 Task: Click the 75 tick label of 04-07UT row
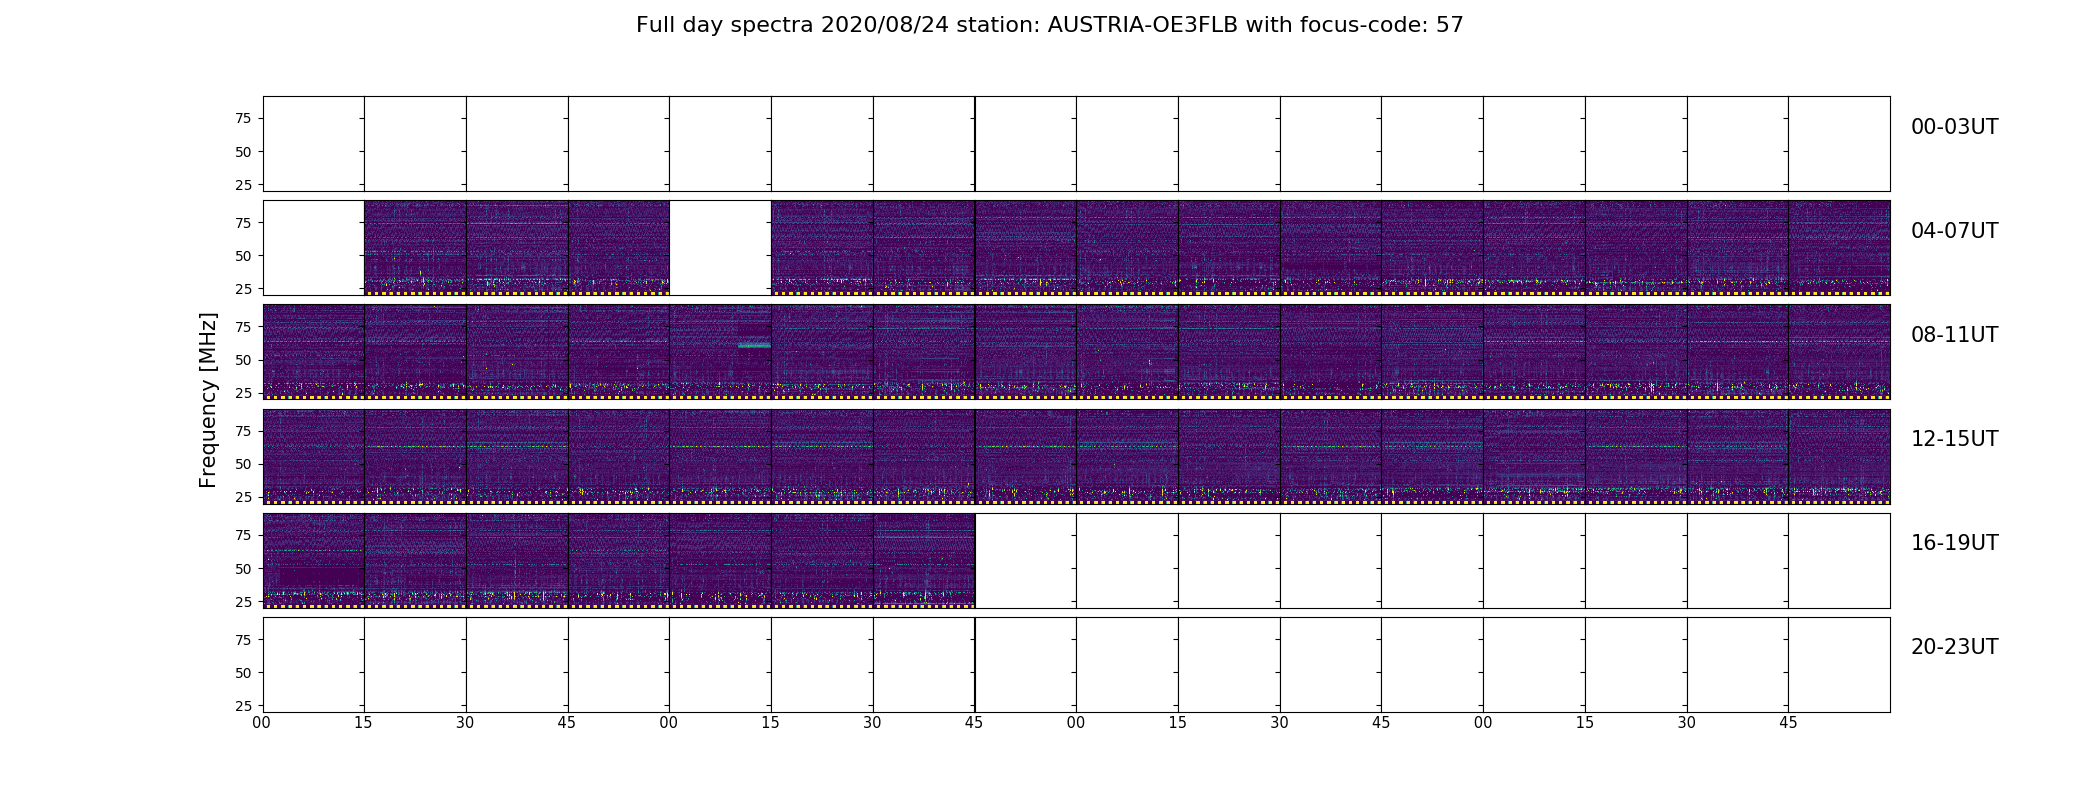click(x=243, y=223)
